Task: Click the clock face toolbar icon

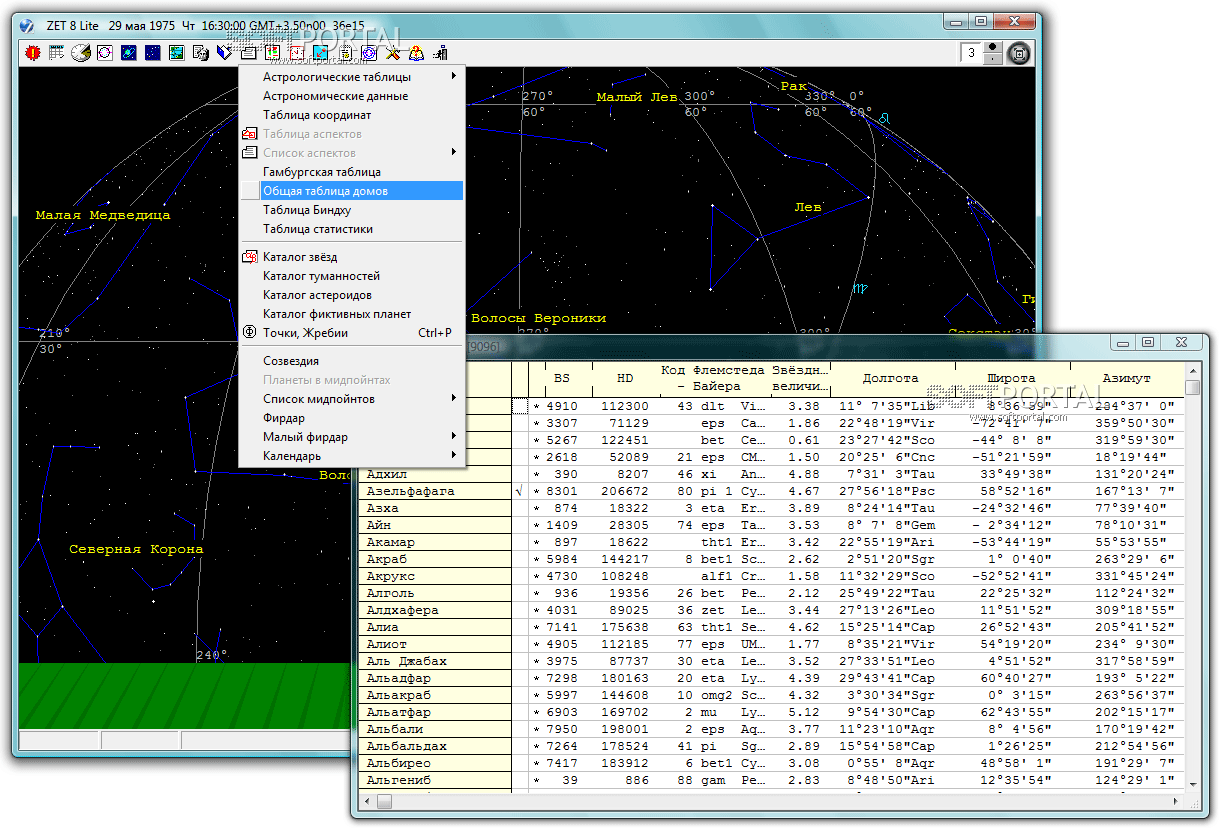Action: 297,53
